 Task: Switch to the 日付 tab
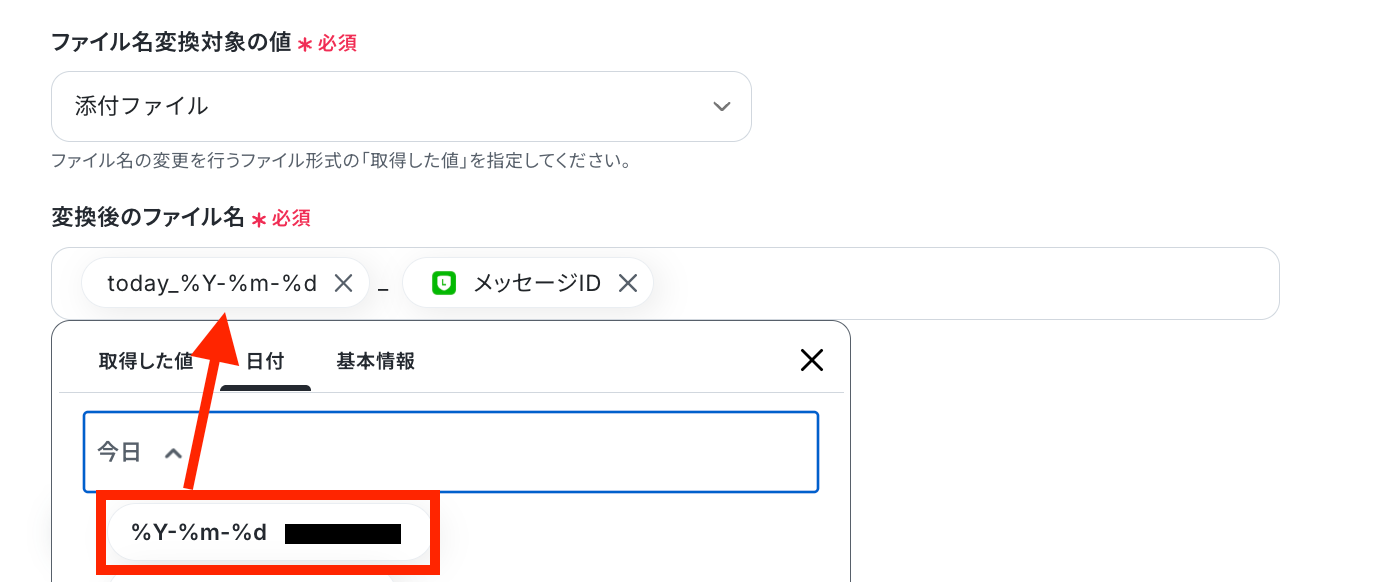tap(265, 361)
